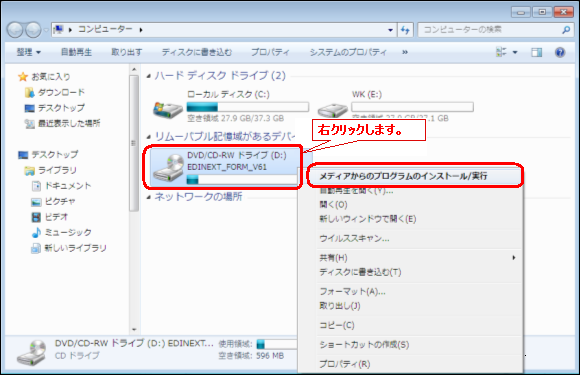Click the デスクトップ icon under favorites
The width and height of the screenshot is (580, 375).
(x=29, y=108)
